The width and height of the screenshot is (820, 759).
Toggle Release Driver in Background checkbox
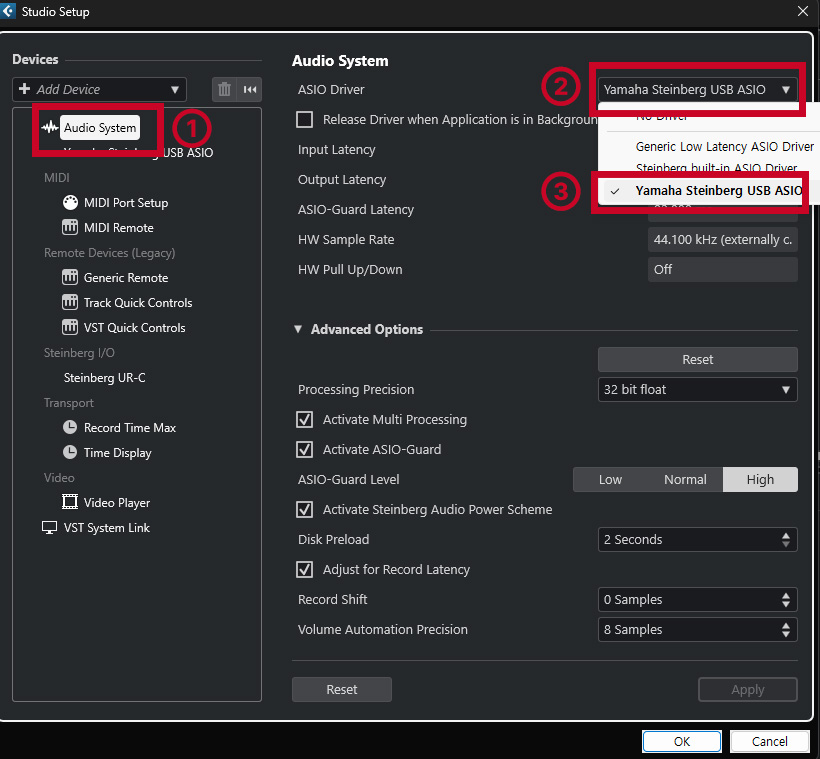coord(305,119)
